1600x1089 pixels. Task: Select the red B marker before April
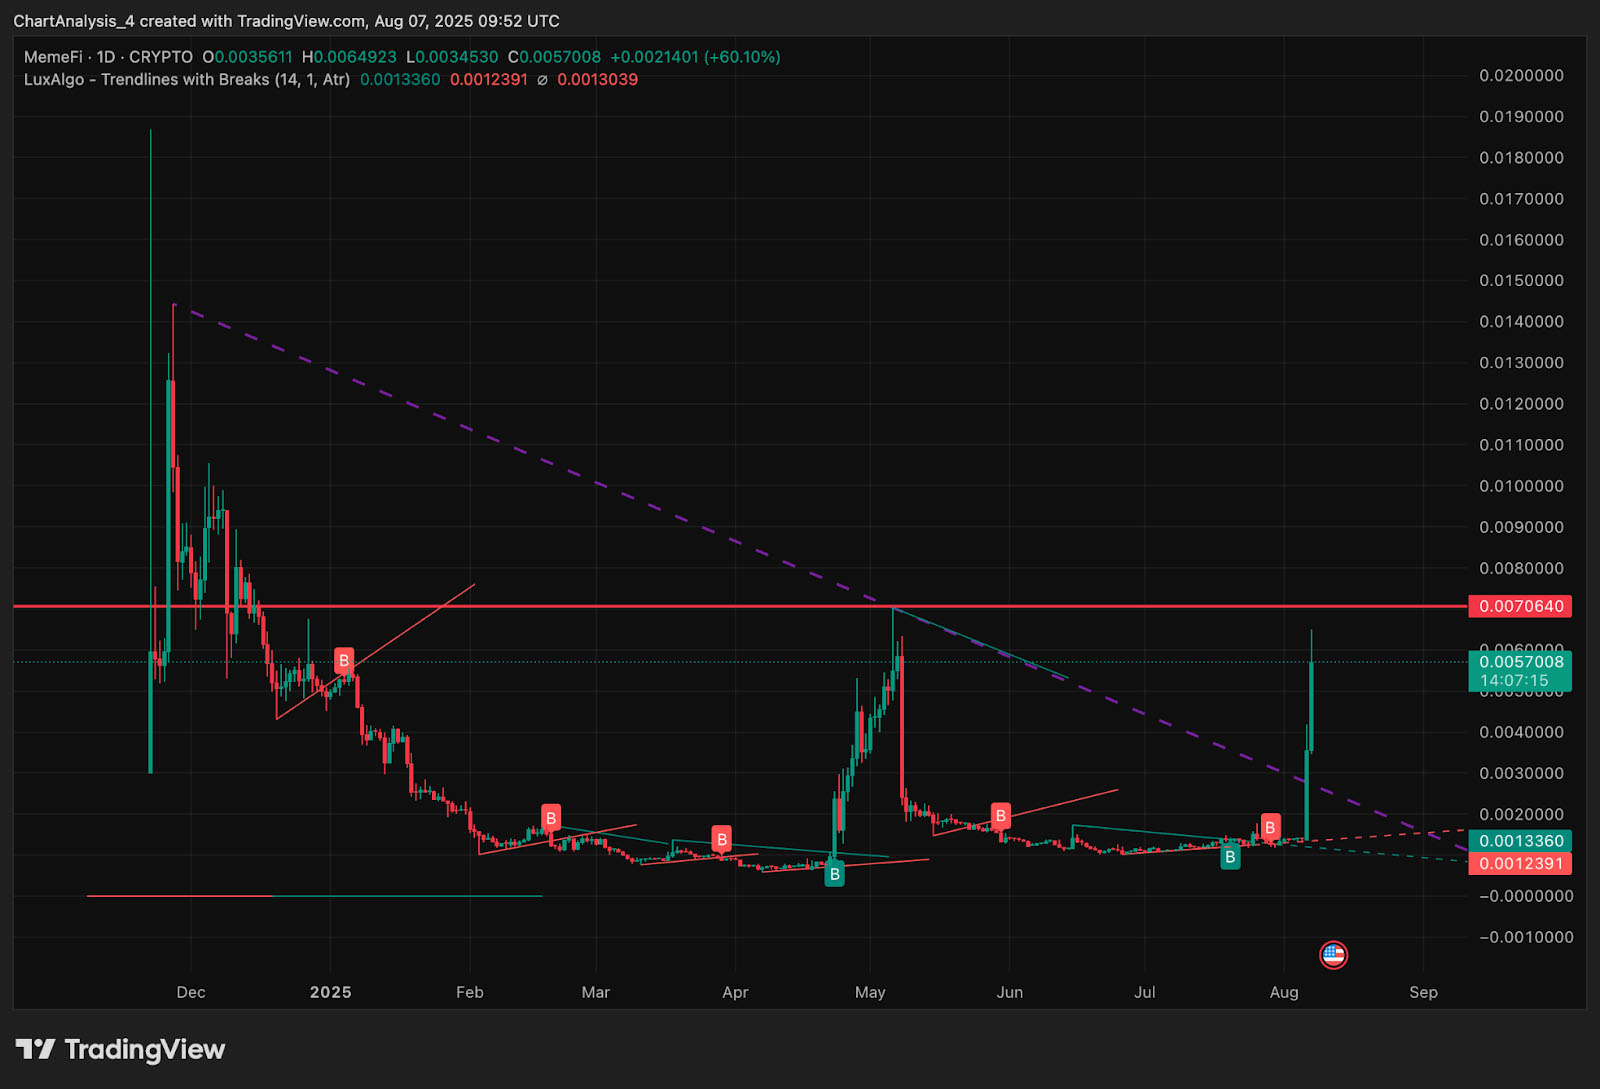click(x=721, y=838)
